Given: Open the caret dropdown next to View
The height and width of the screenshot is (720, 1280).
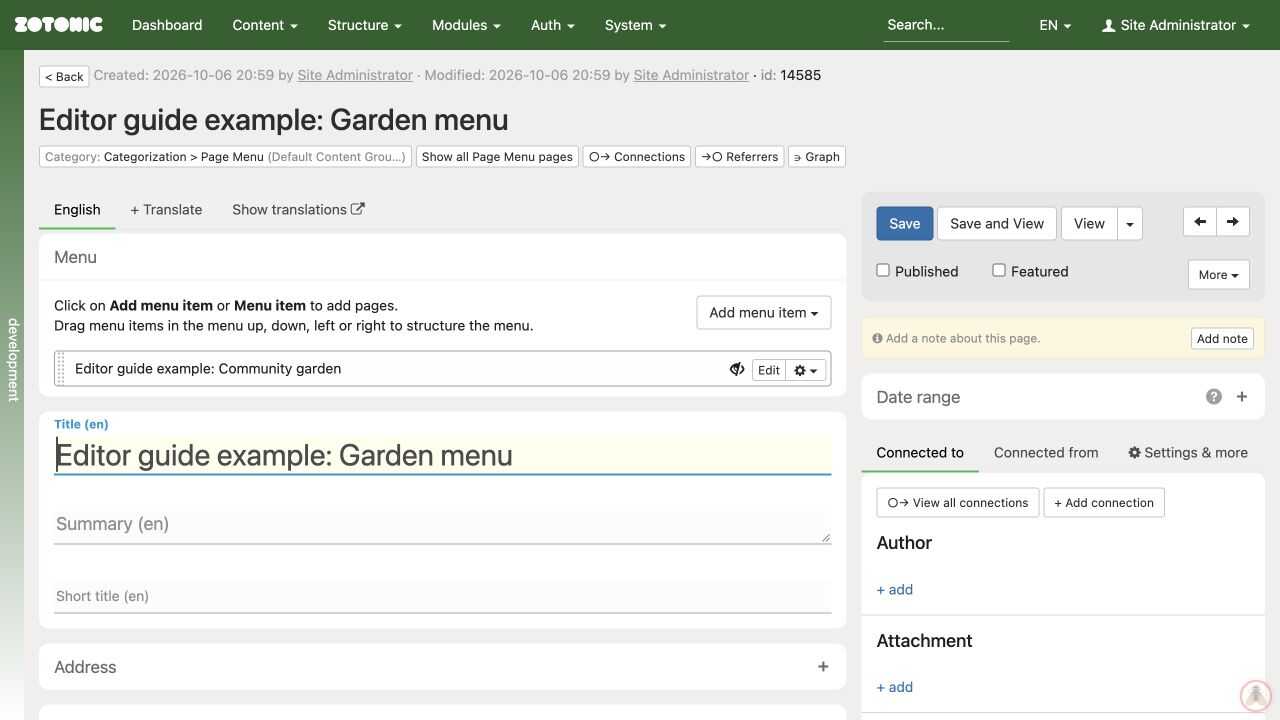Looking at the screenshot, I should (x=1130, y=224).
